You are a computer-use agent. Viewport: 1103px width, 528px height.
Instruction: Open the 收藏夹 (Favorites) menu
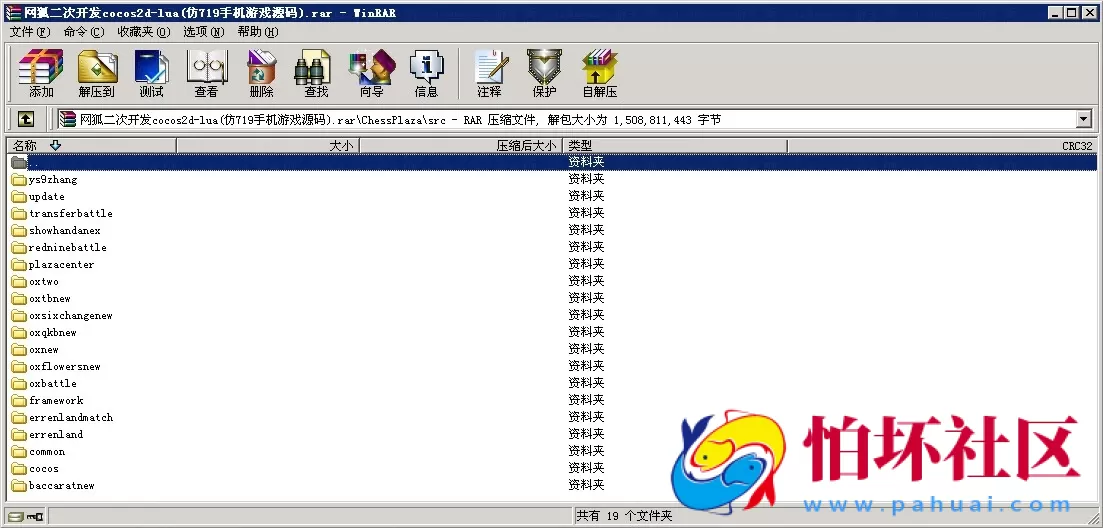pyautogui.click(x=143, y=32)
